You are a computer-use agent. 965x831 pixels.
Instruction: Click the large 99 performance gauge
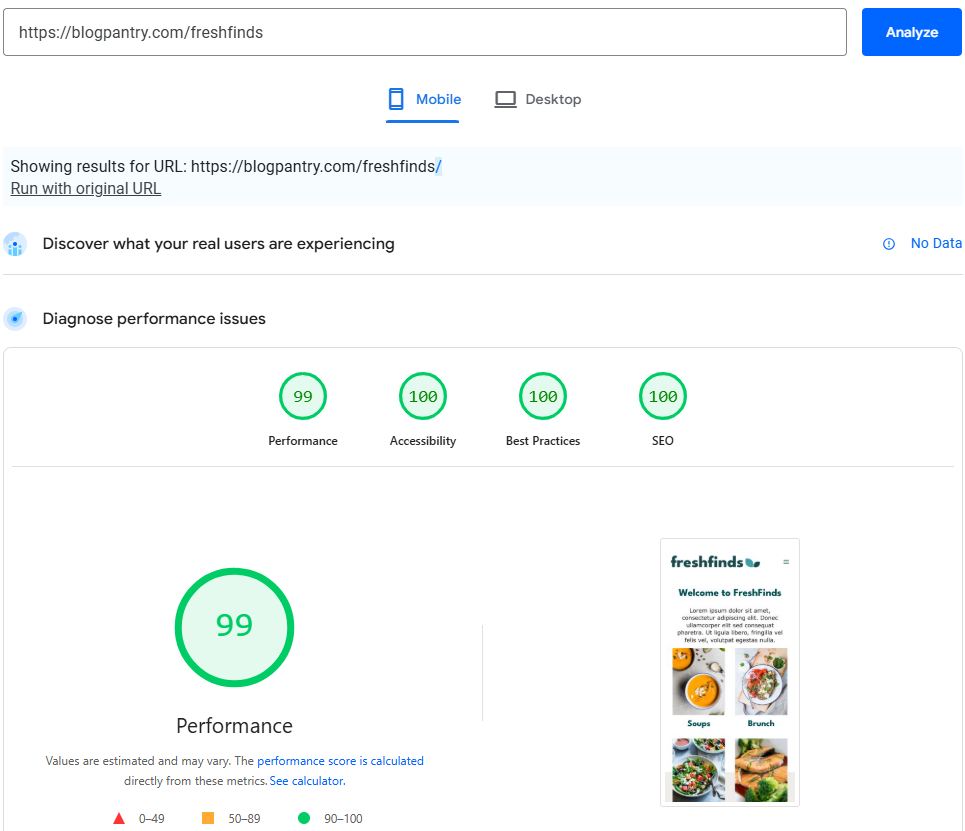235,627
